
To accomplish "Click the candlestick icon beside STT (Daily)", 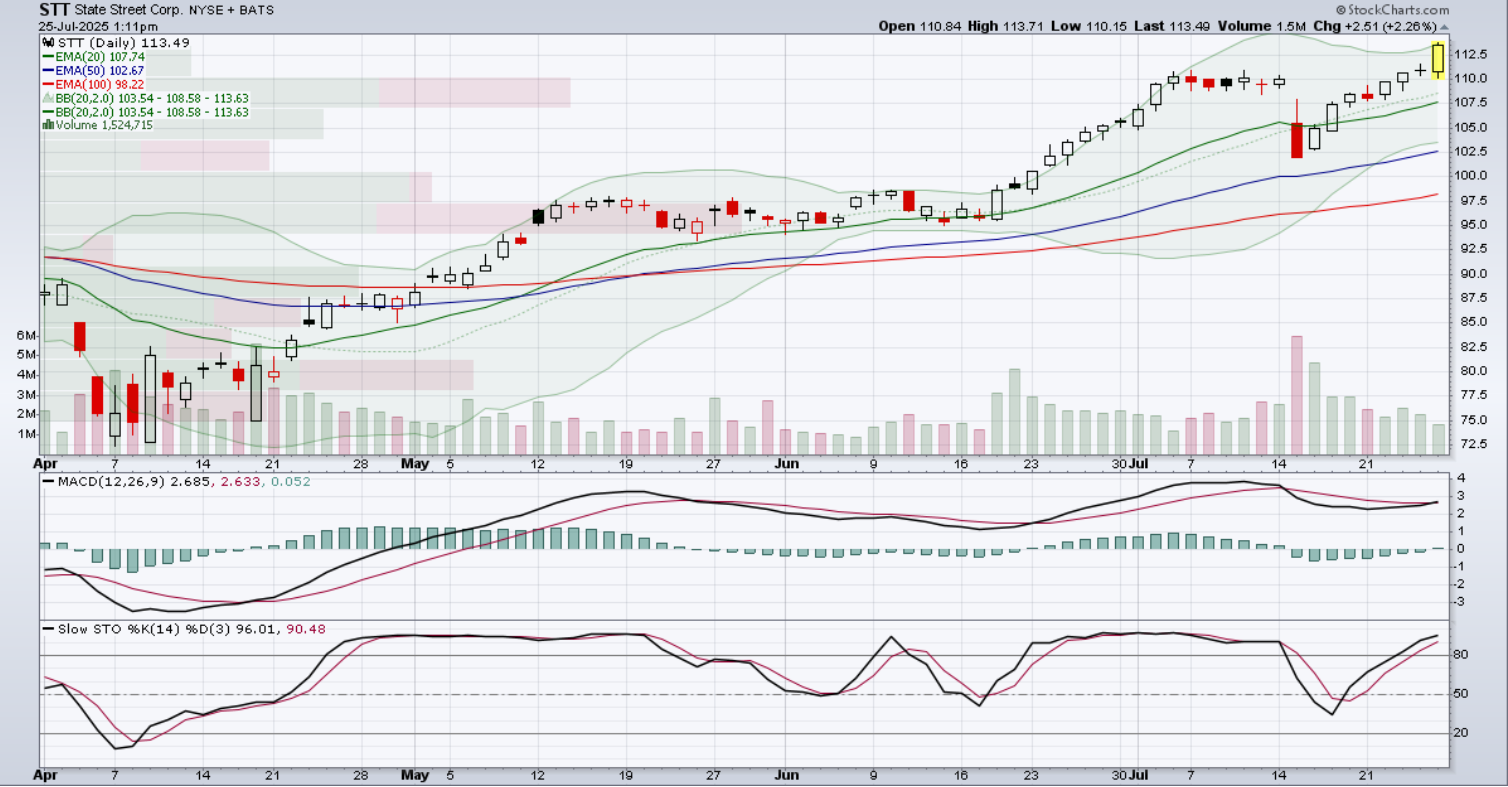I will point(47,44).
